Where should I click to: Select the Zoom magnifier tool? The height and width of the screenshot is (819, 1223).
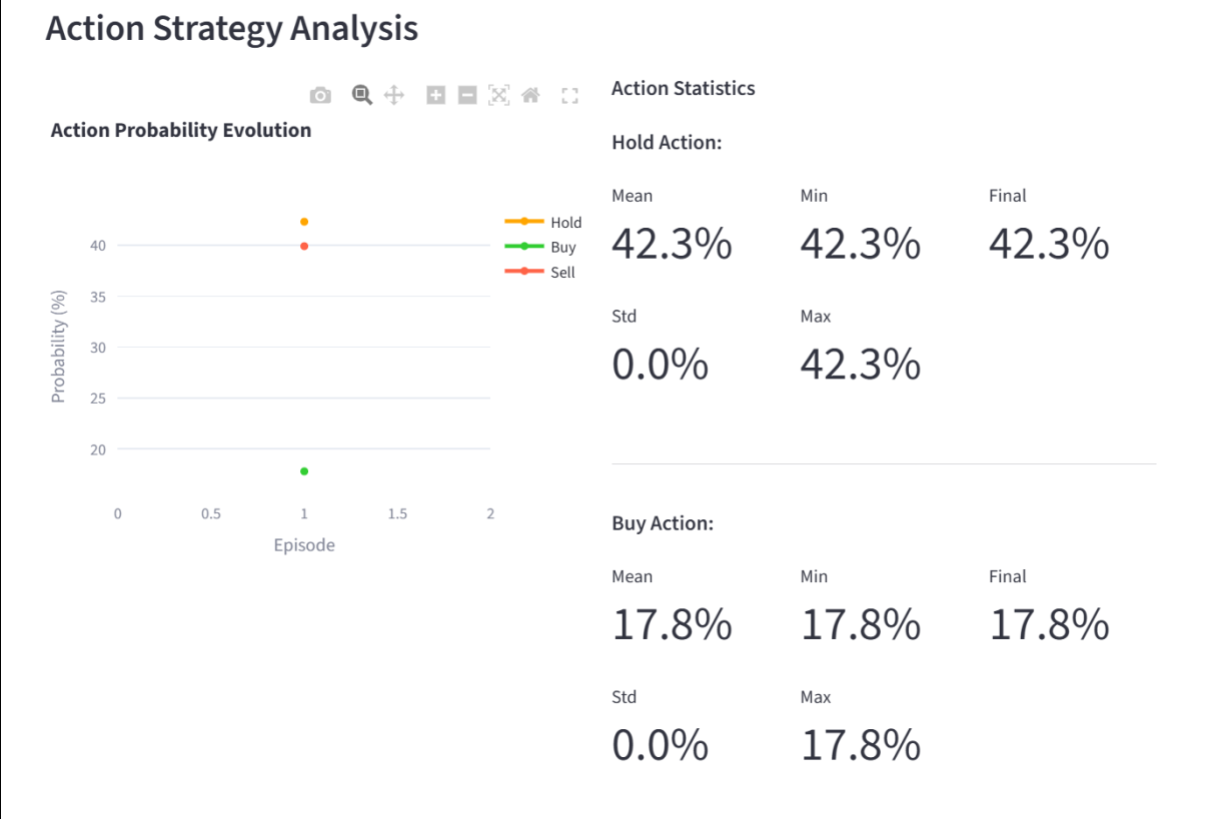coord(362,95)
